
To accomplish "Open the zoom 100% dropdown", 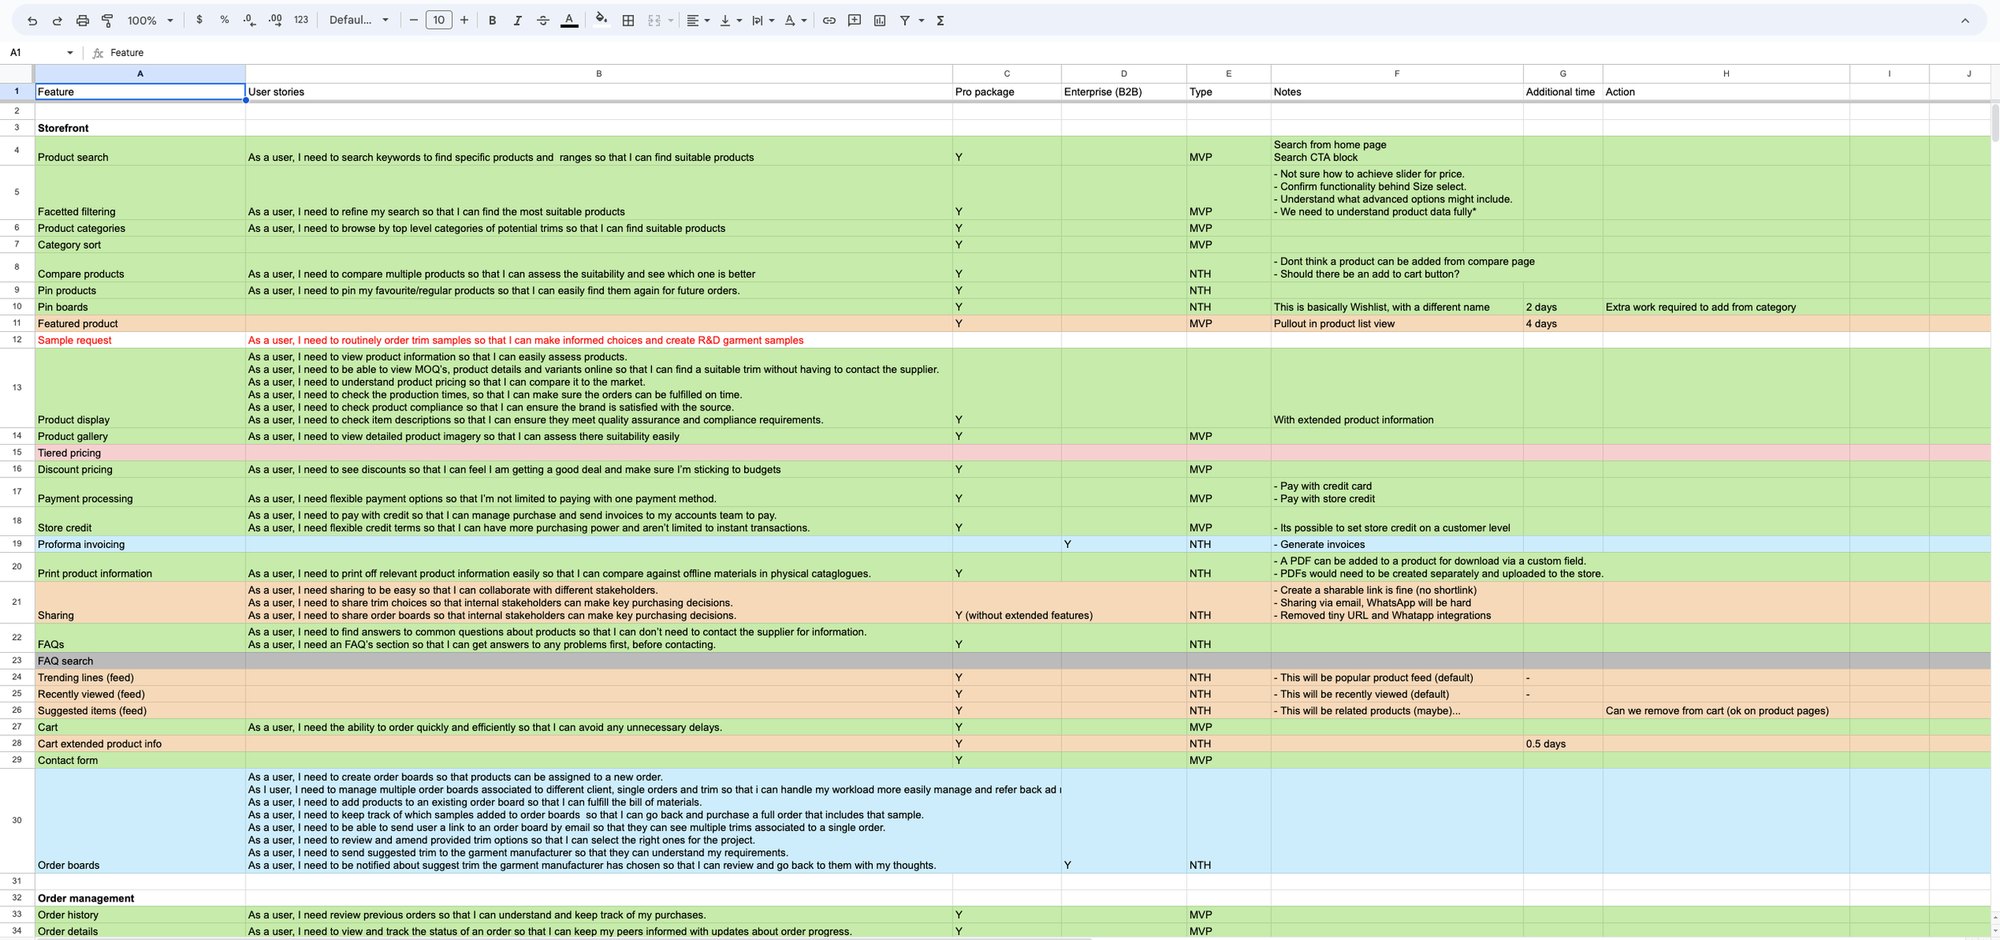I will pos(150,20).
